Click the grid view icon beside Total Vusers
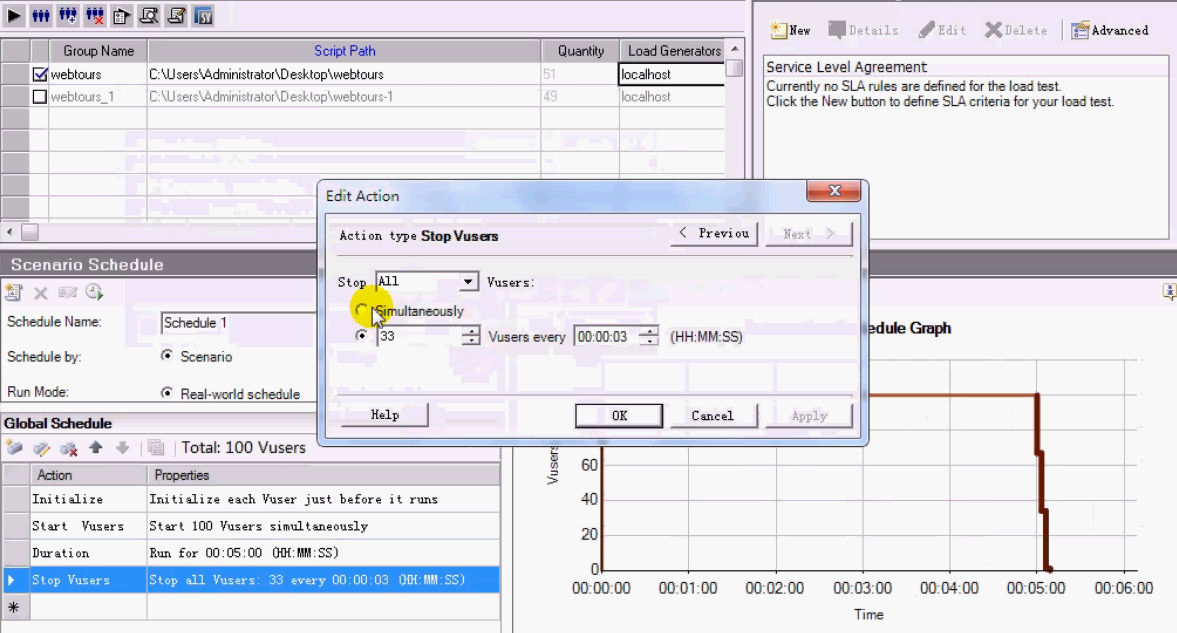Viewport: 1177px width, 633px height. (x=156, y=448)
